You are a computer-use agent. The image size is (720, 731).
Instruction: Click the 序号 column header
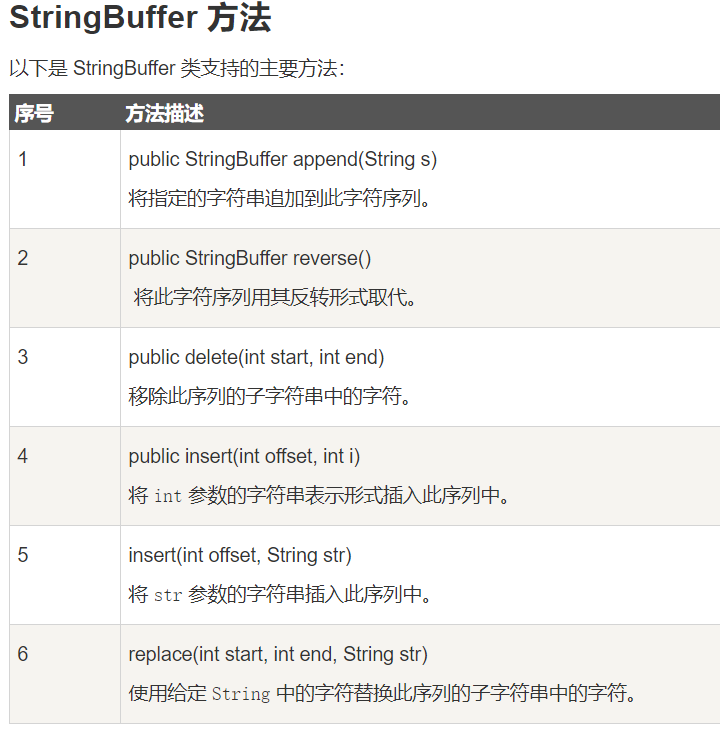34,113
